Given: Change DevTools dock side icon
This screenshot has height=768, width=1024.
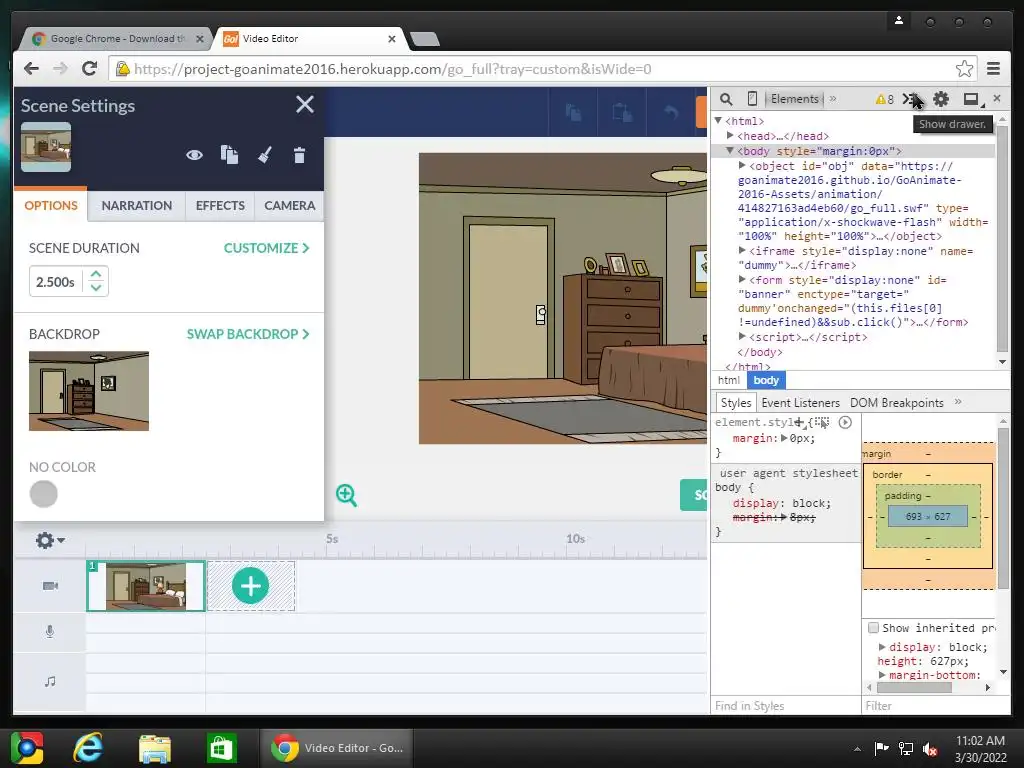Looking at the screenshot, I should point(973,99).
